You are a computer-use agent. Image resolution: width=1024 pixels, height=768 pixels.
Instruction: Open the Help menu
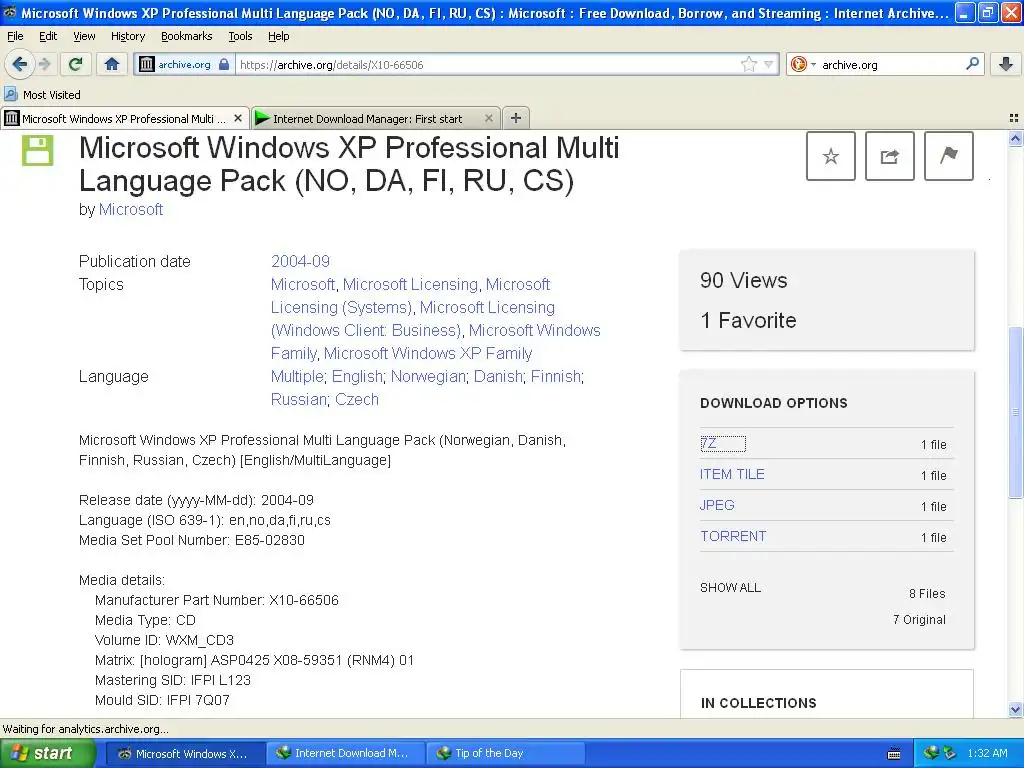click(279, 36)
